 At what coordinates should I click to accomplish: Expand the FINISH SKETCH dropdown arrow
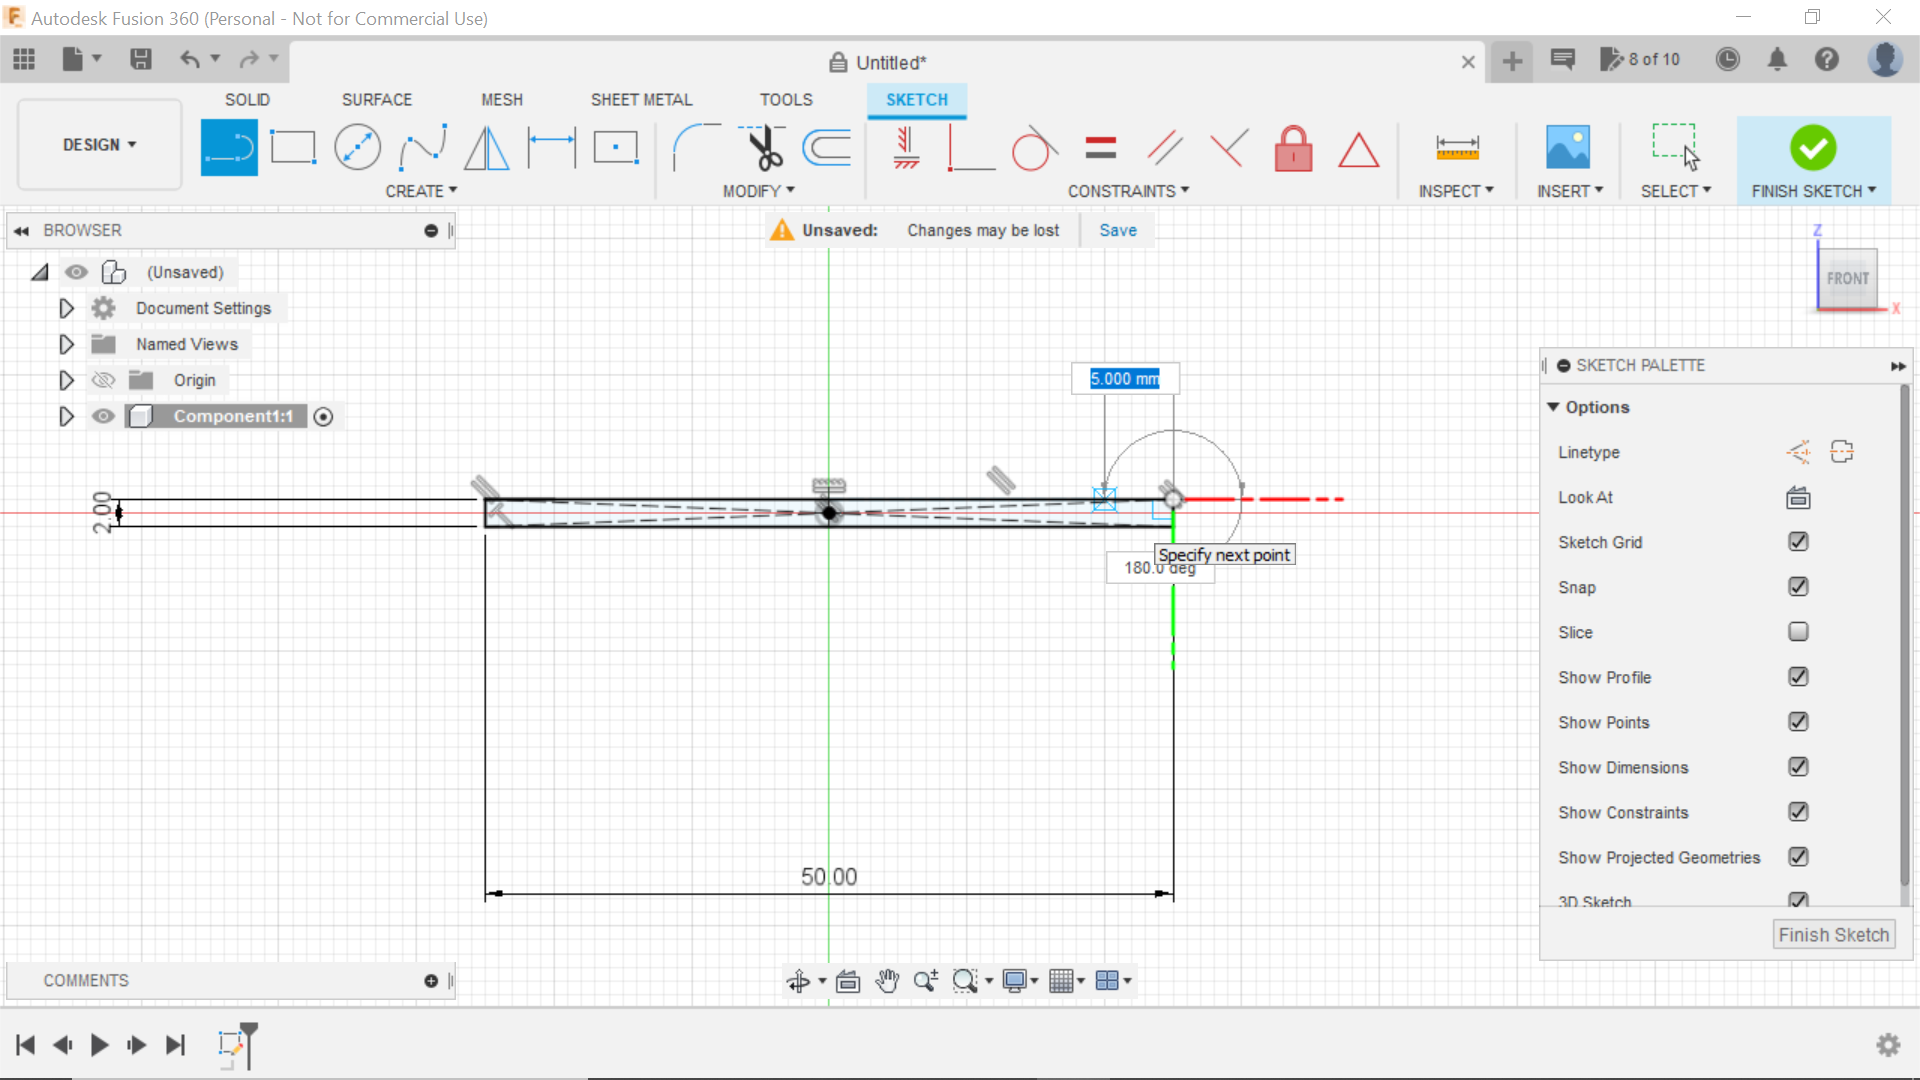(1871, 191)
